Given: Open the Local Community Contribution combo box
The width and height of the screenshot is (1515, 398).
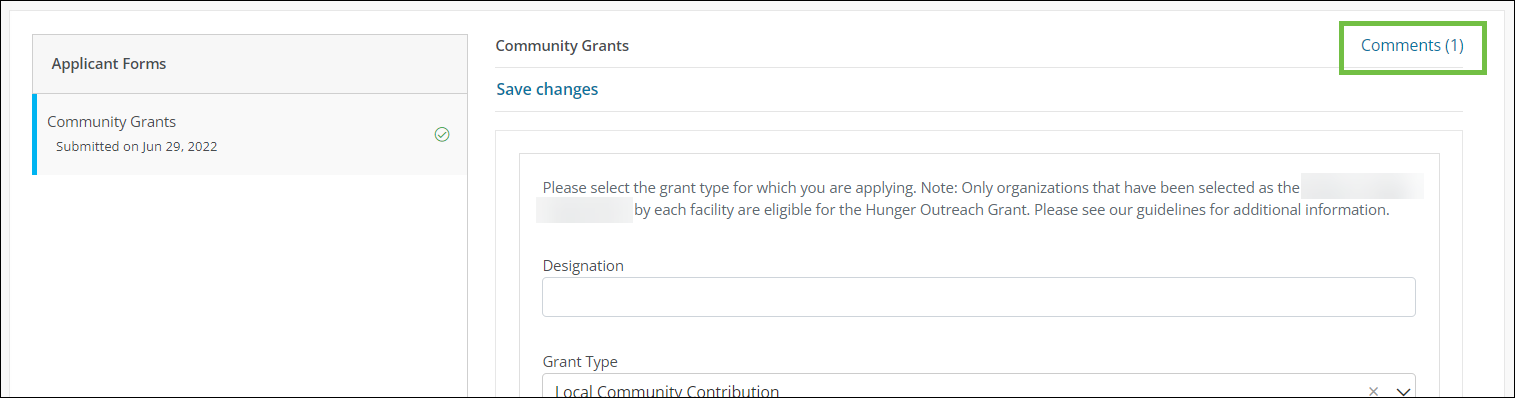Looking at the screenshot, I should (x=979, y=388).
